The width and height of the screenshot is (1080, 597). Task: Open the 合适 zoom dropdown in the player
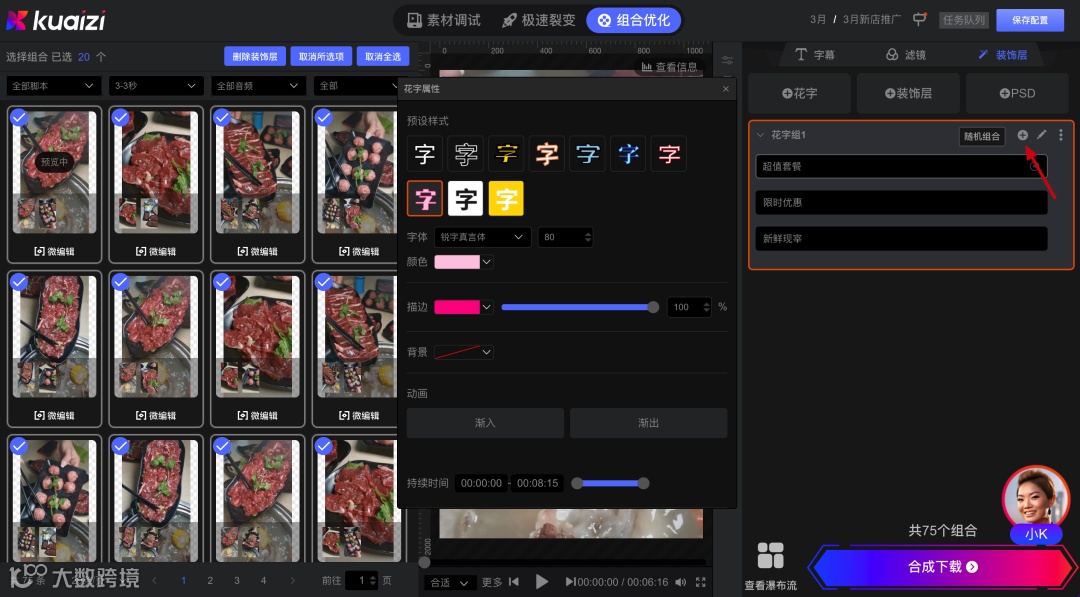coord(449,581)
